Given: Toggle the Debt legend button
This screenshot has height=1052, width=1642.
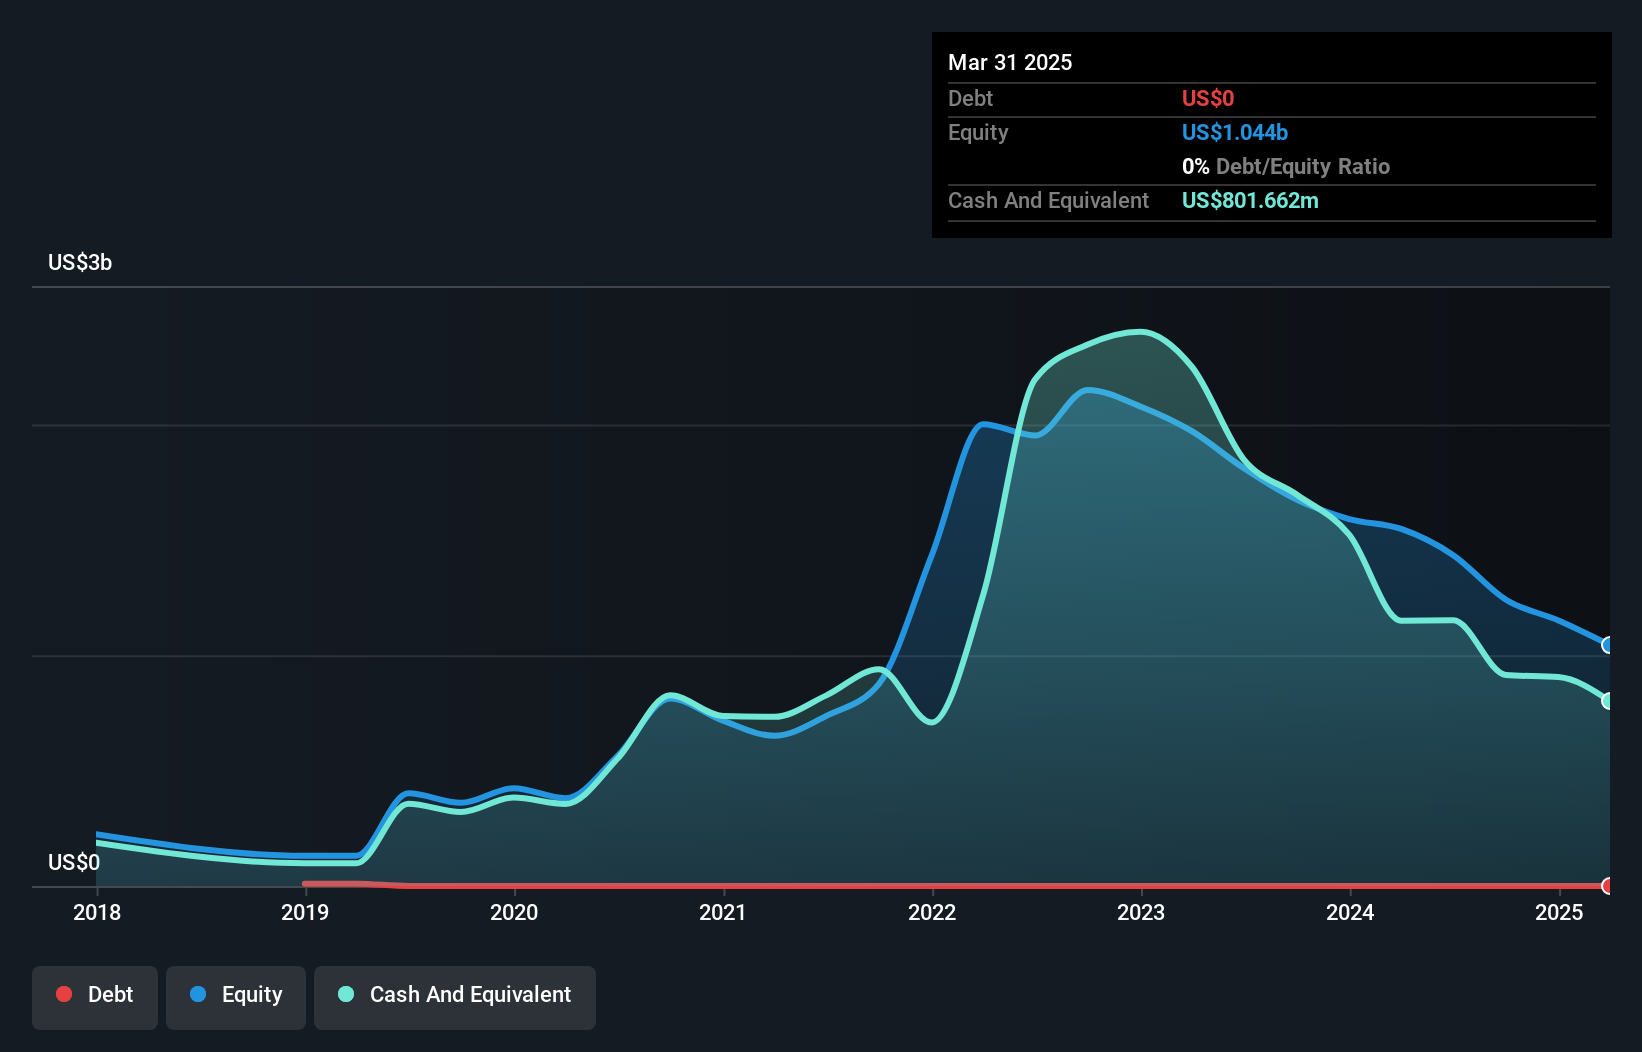Looking at the screenshot, I should 95,997.
